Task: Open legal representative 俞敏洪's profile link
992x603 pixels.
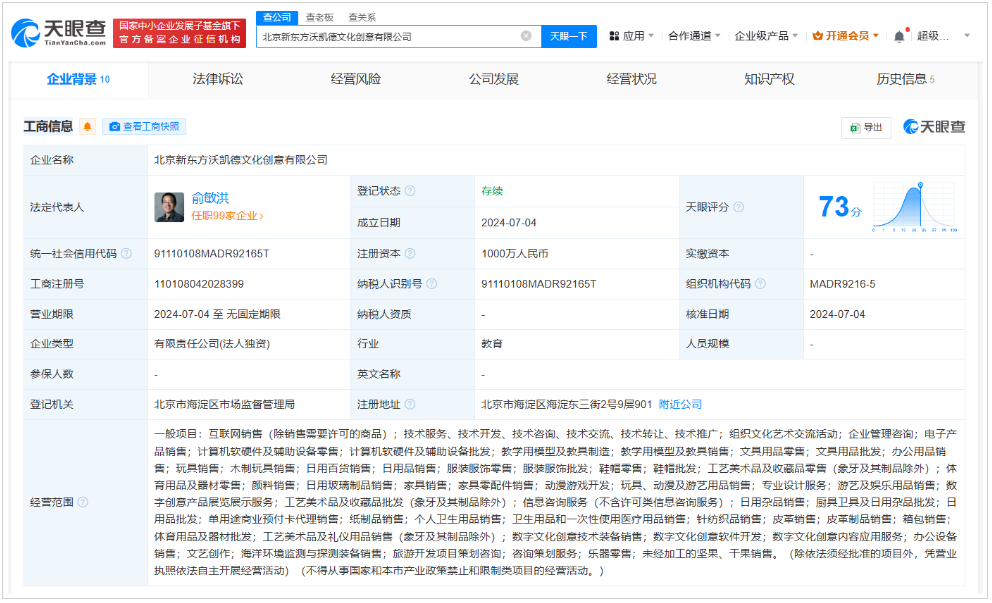Action: (x=210, y=199)
